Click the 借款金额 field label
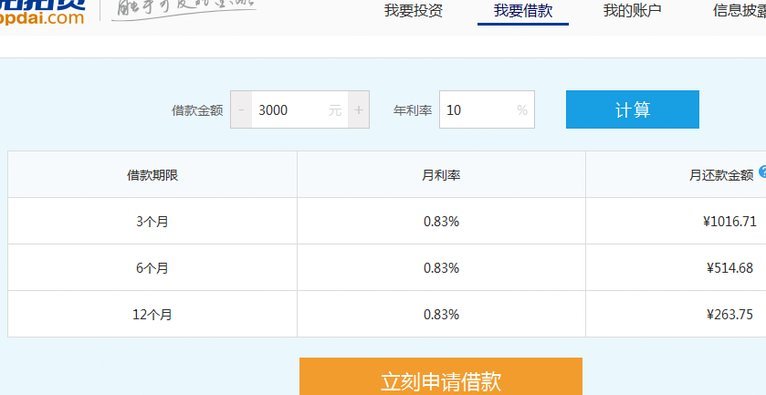The width and height of the screenshot is (766, 395). click(197, 110)
